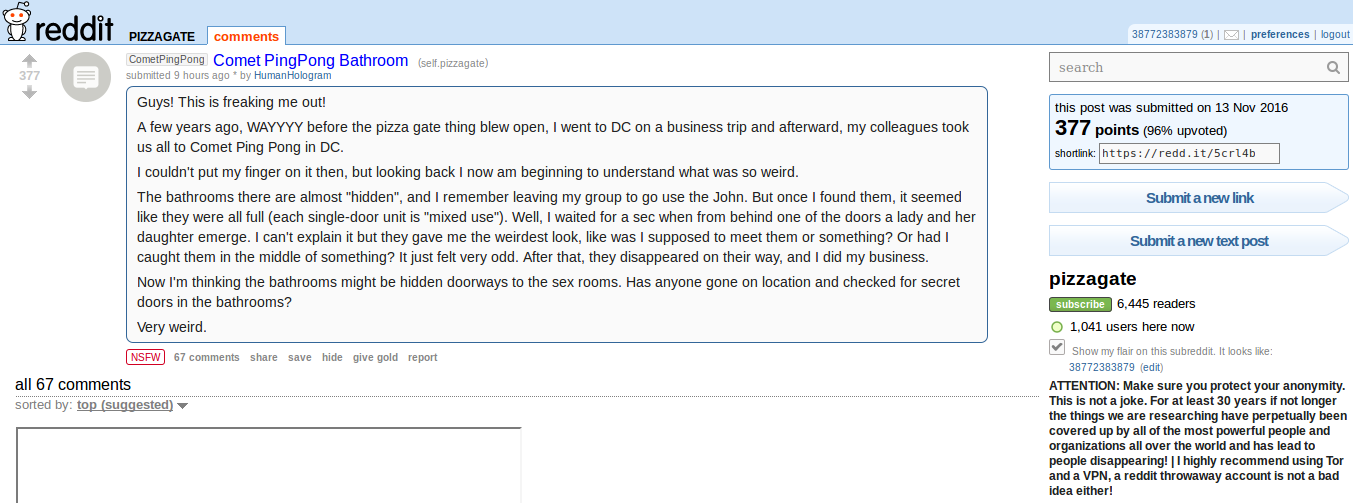Click the reddit alien logo

point(19,22)
